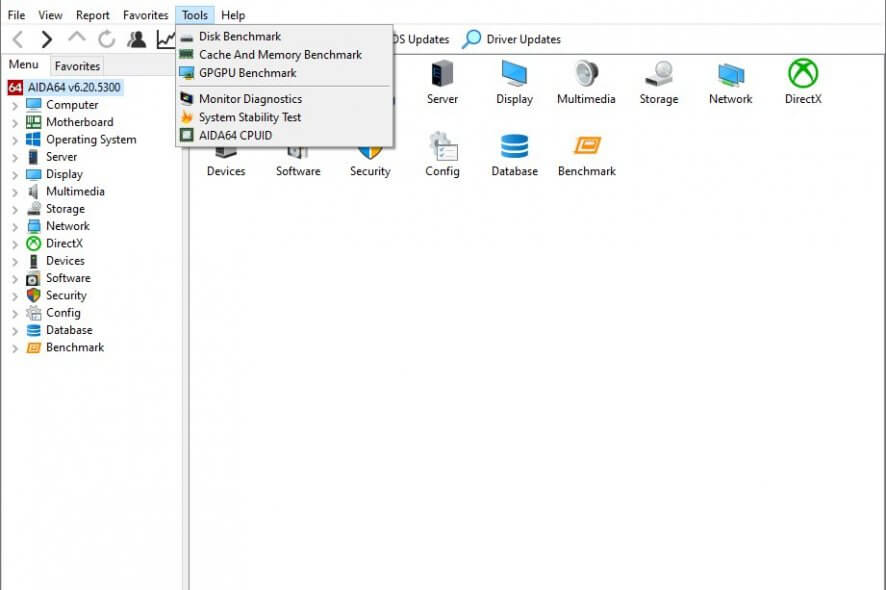Screen dimensions: 886x590
Task: Select AIDA64 v6.20.5300 root node
Action: (x=74, y=87)
